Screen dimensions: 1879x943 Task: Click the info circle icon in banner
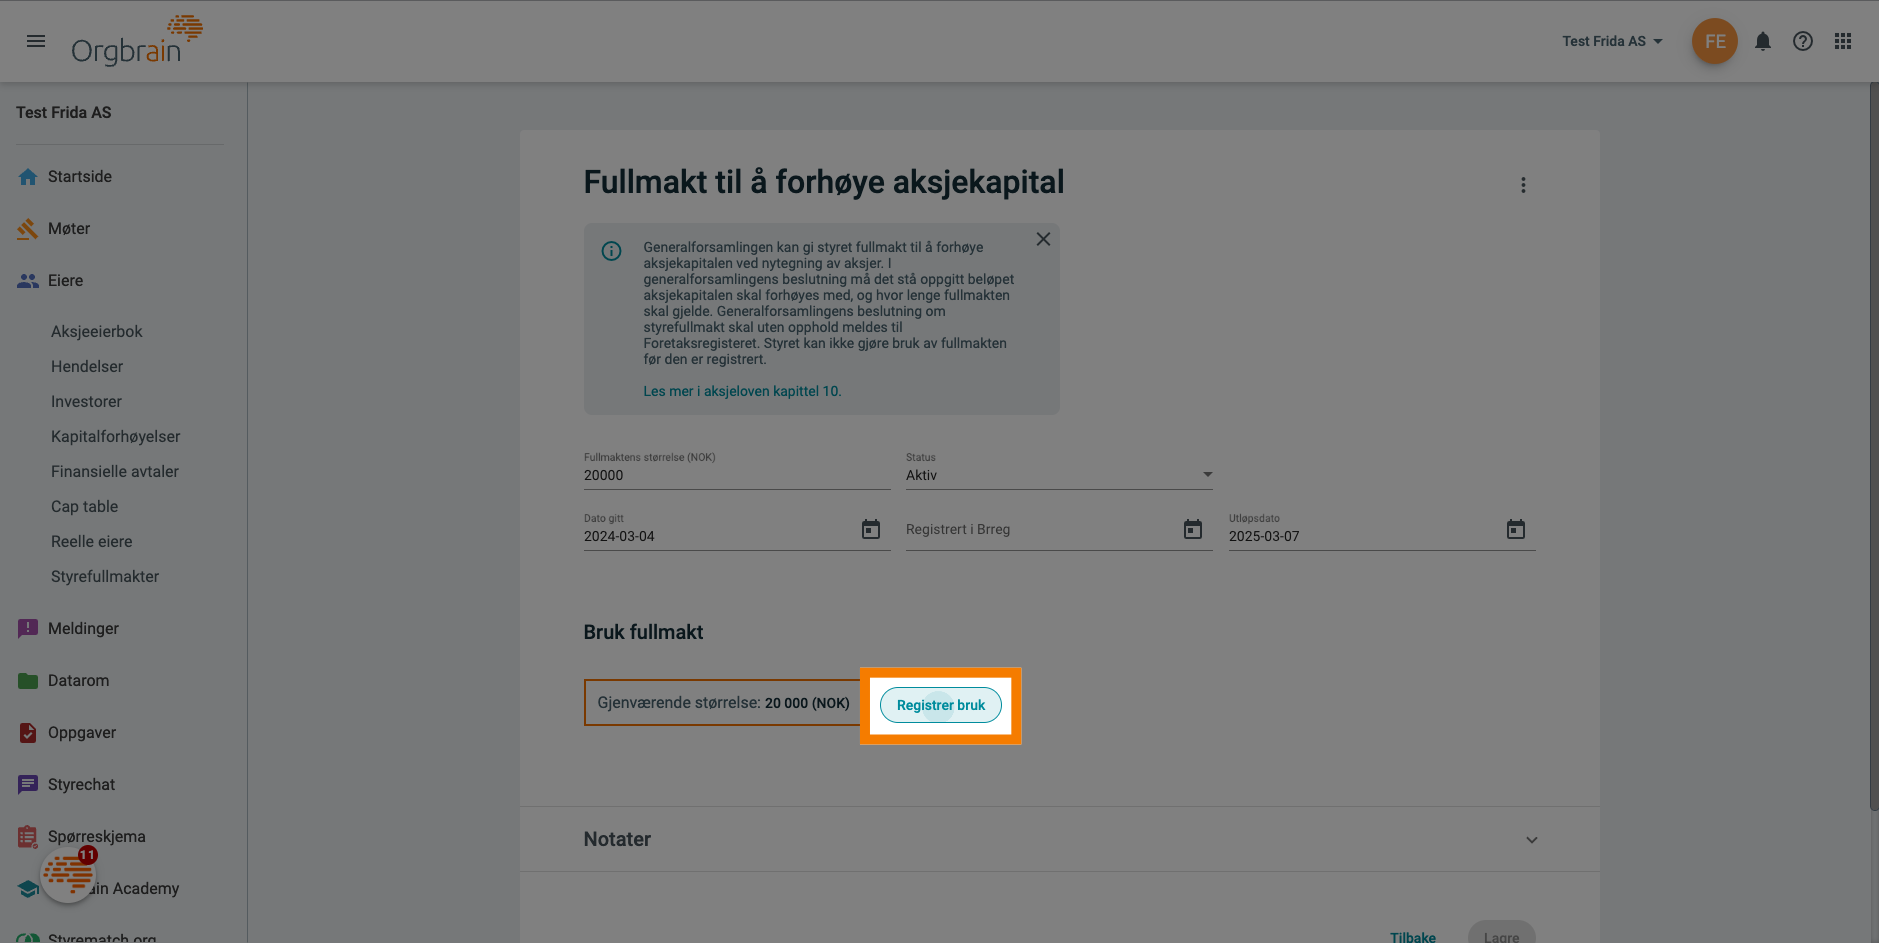[611, 251]
